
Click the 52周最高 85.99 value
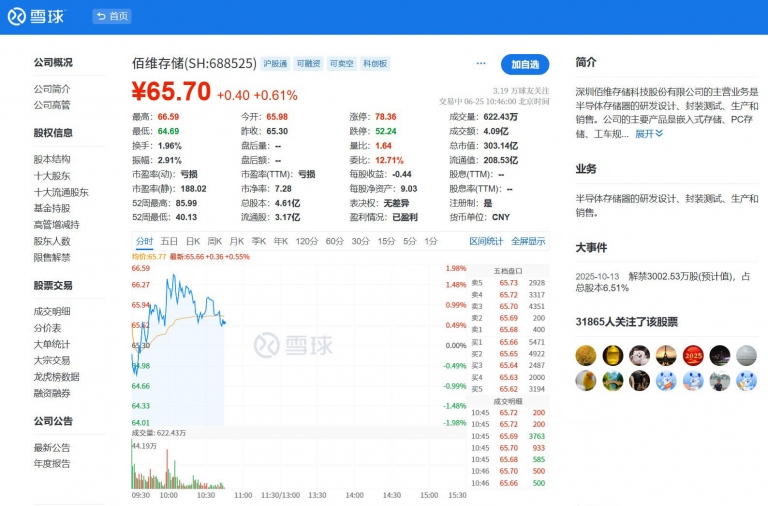tap(186, 203)
